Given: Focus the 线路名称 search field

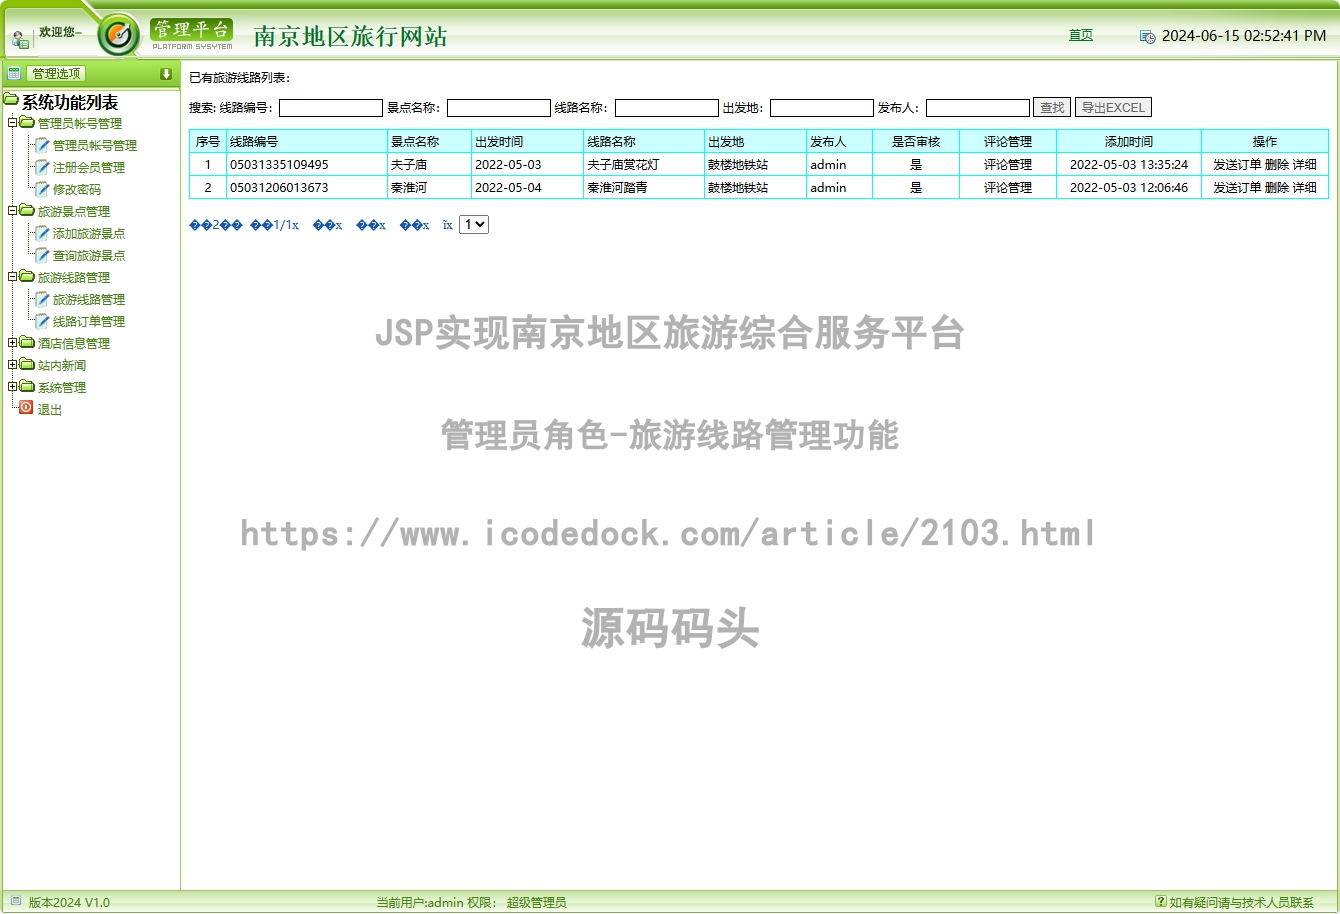Looking at the screenshot, I should tap(667, 107).
